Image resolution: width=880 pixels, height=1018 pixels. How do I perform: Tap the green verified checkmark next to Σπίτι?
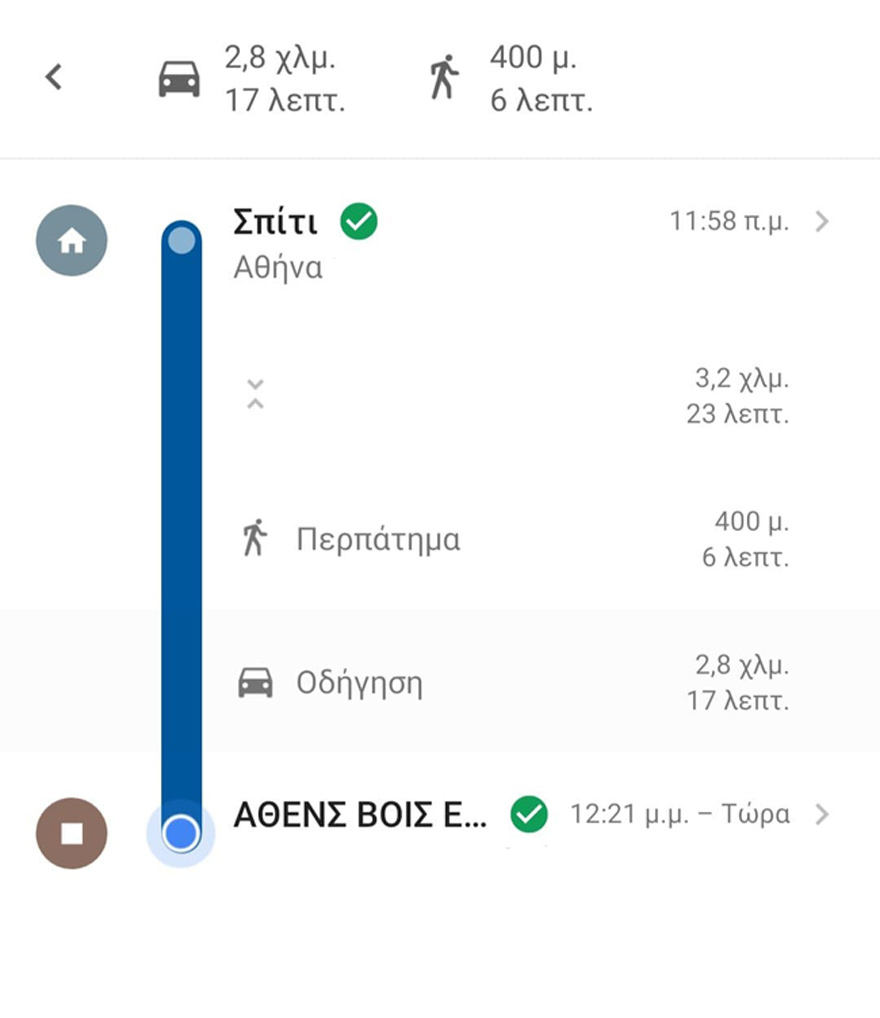click(x=359, y=222)
